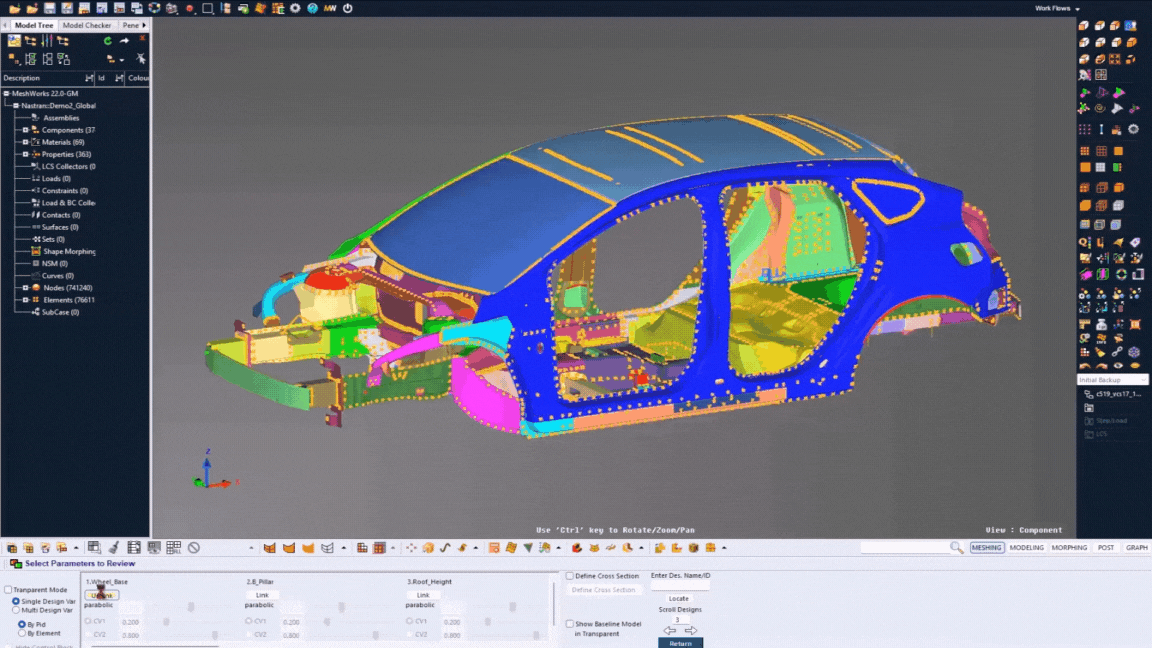
Task: Click the Enter Des. Name/ID input field
Action: tap(679, 587)
